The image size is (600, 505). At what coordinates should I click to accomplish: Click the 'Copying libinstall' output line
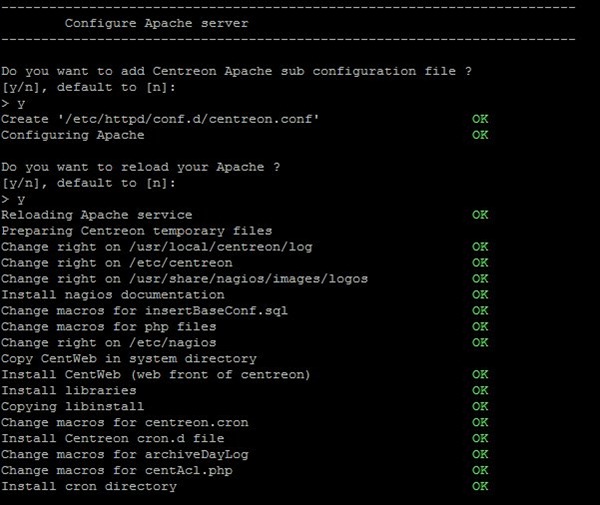[x=73, y=406]
